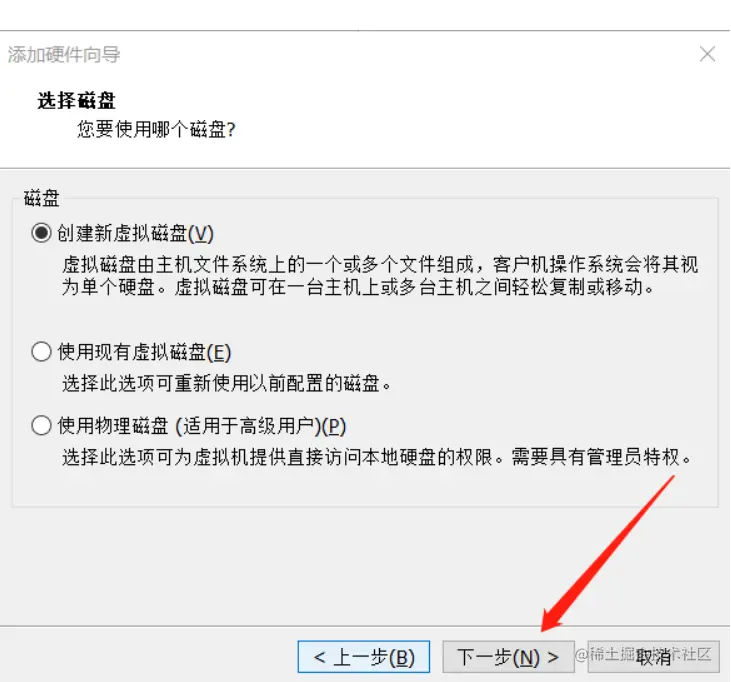
Task: Choose the 使用现有虚拟磁盘(E) radio circle
Action: [x=41, y=351]
